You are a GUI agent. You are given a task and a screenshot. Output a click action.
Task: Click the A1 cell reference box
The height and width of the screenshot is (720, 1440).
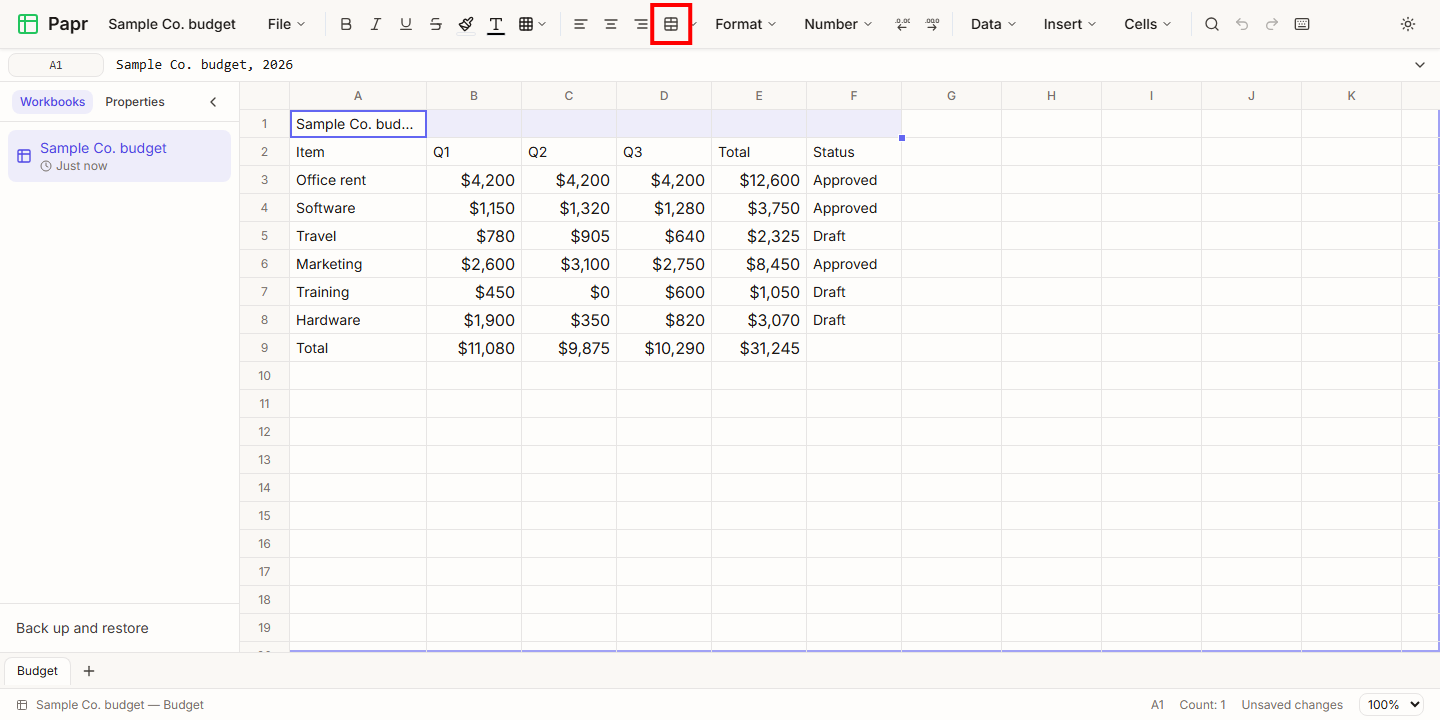56,65
